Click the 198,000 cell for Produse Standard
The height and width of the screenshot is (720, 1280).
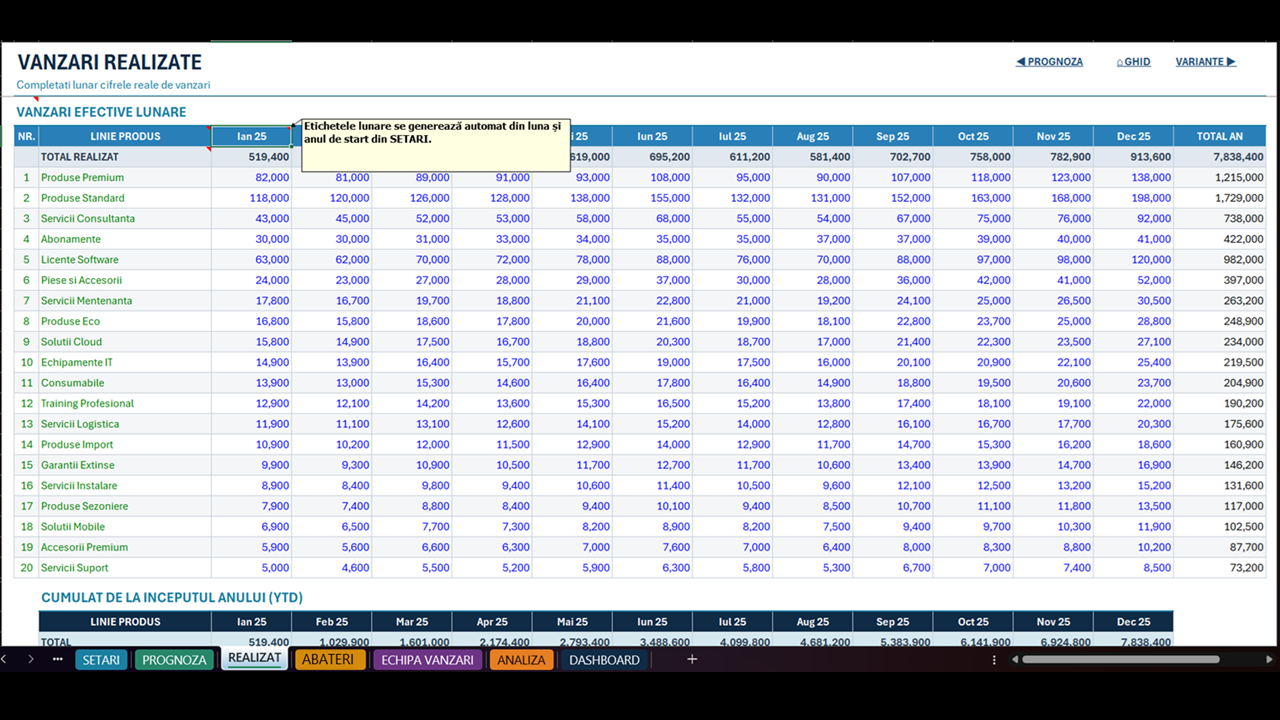click(x=1133, y=198)
